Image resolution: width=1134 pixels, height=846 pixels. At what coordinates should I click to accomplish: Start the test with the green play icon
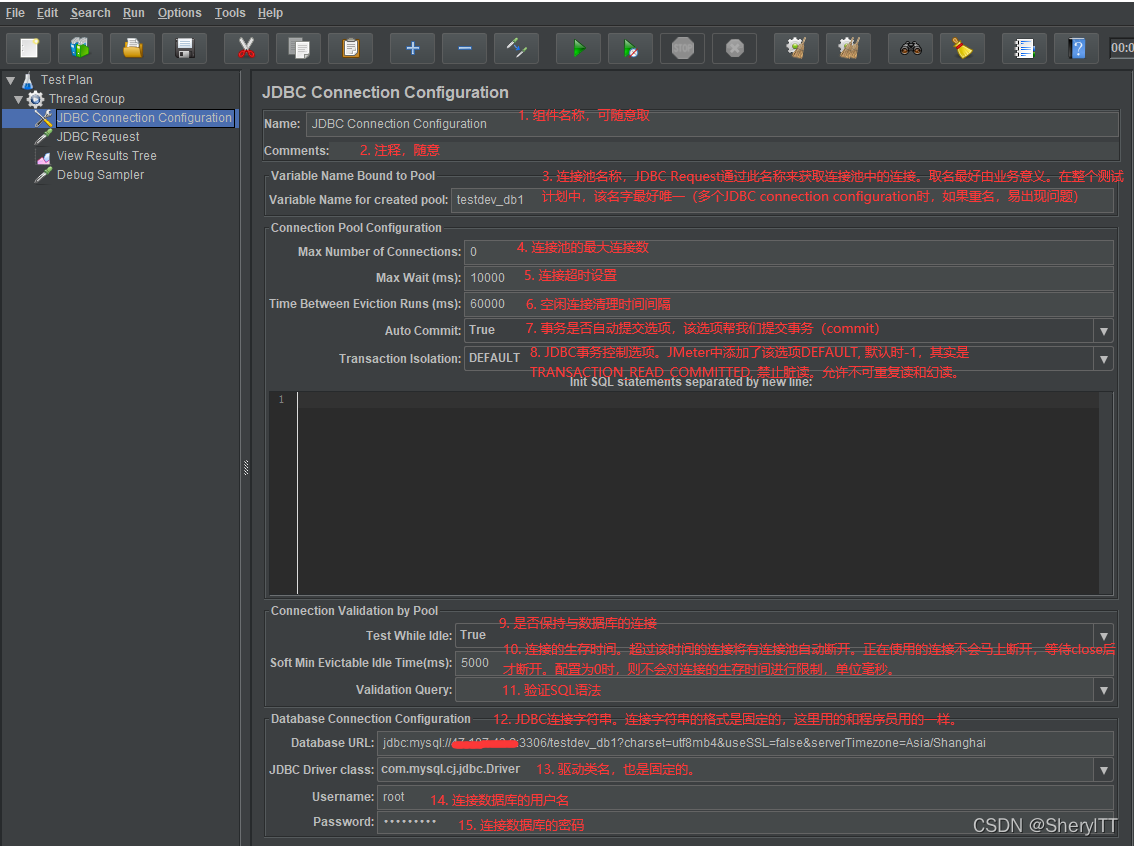[x=578, y=47]
